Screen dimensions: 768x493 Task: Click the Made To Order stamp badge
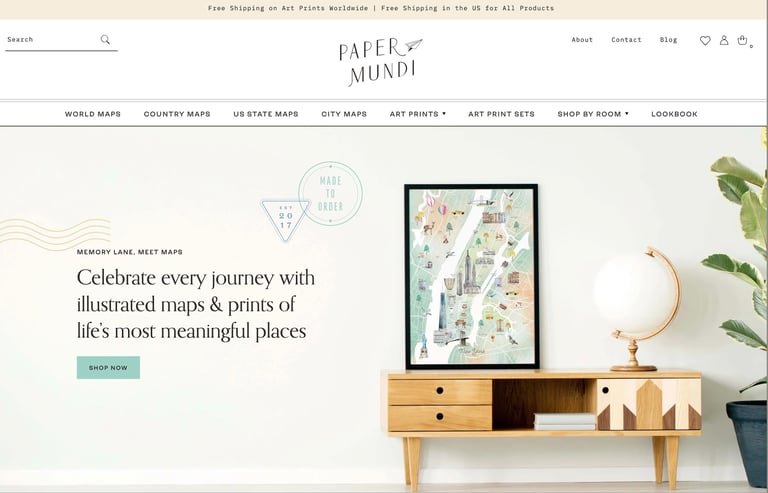coord(331,193)
